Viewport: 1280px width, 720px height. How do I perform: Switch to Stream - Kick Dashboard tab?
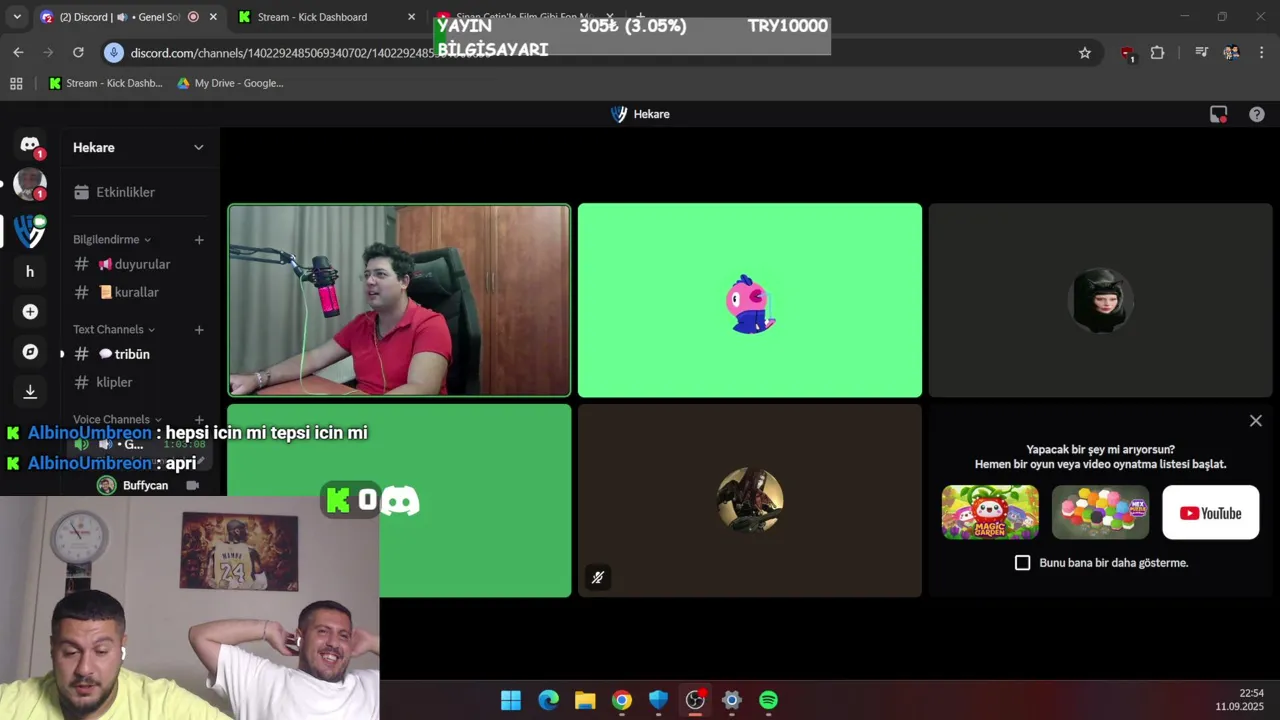point(326,17)
